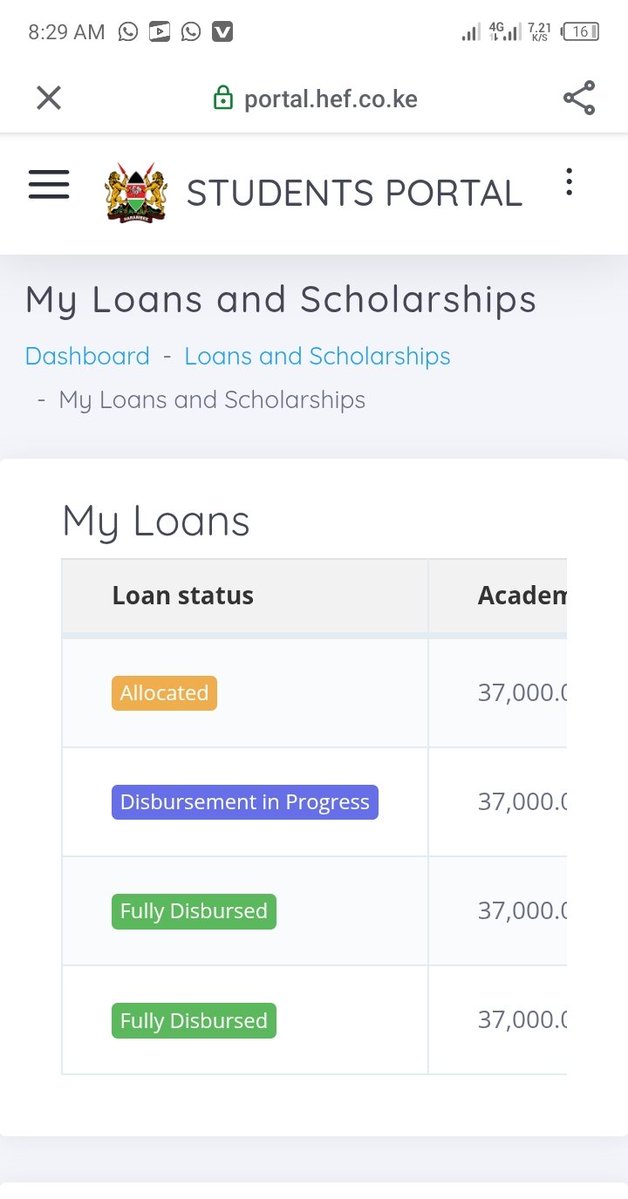This screenshot has height=1199, width=628.
Task: Tap the video notification icon in status bar
Action: point(159,31)
